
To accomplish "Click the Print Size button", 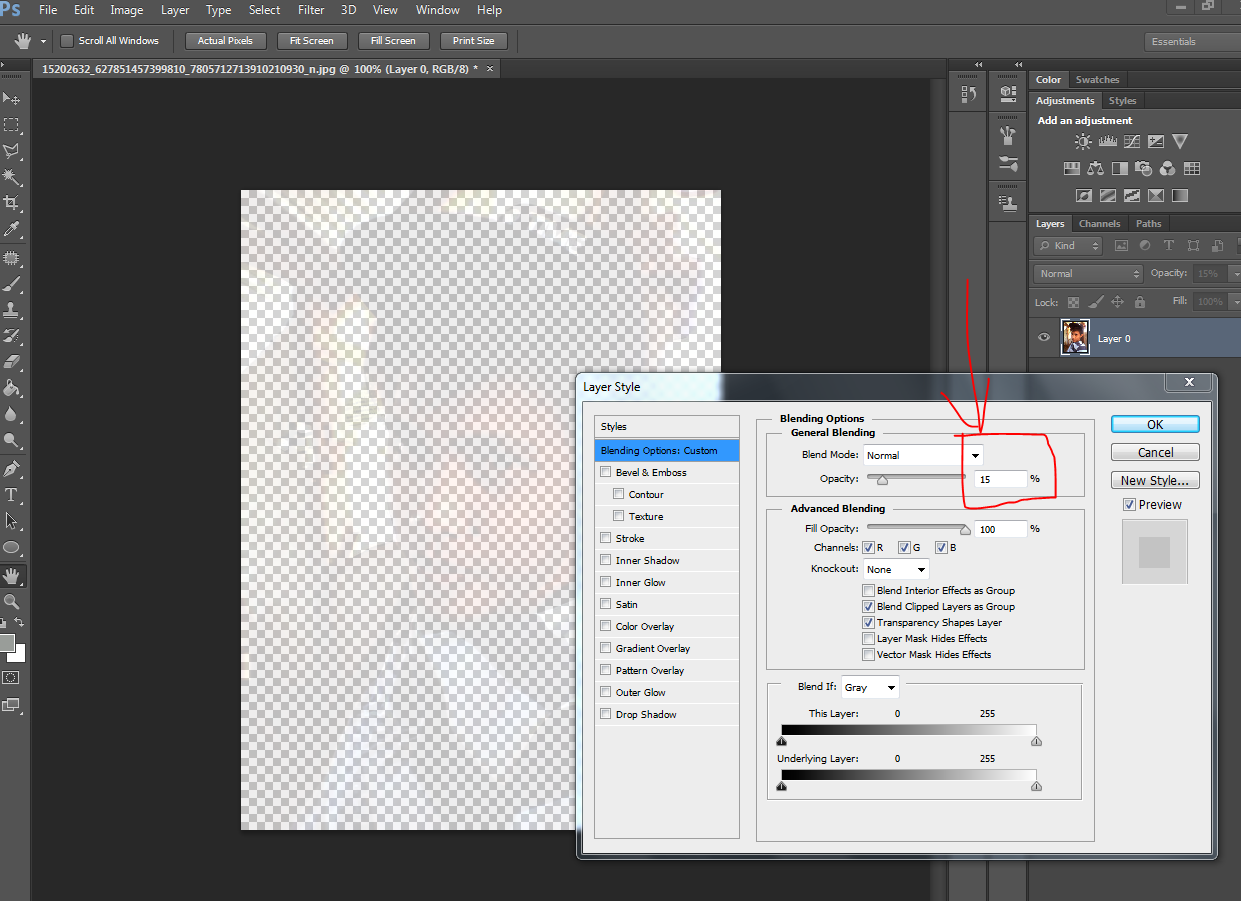I will tap(473, 41).
